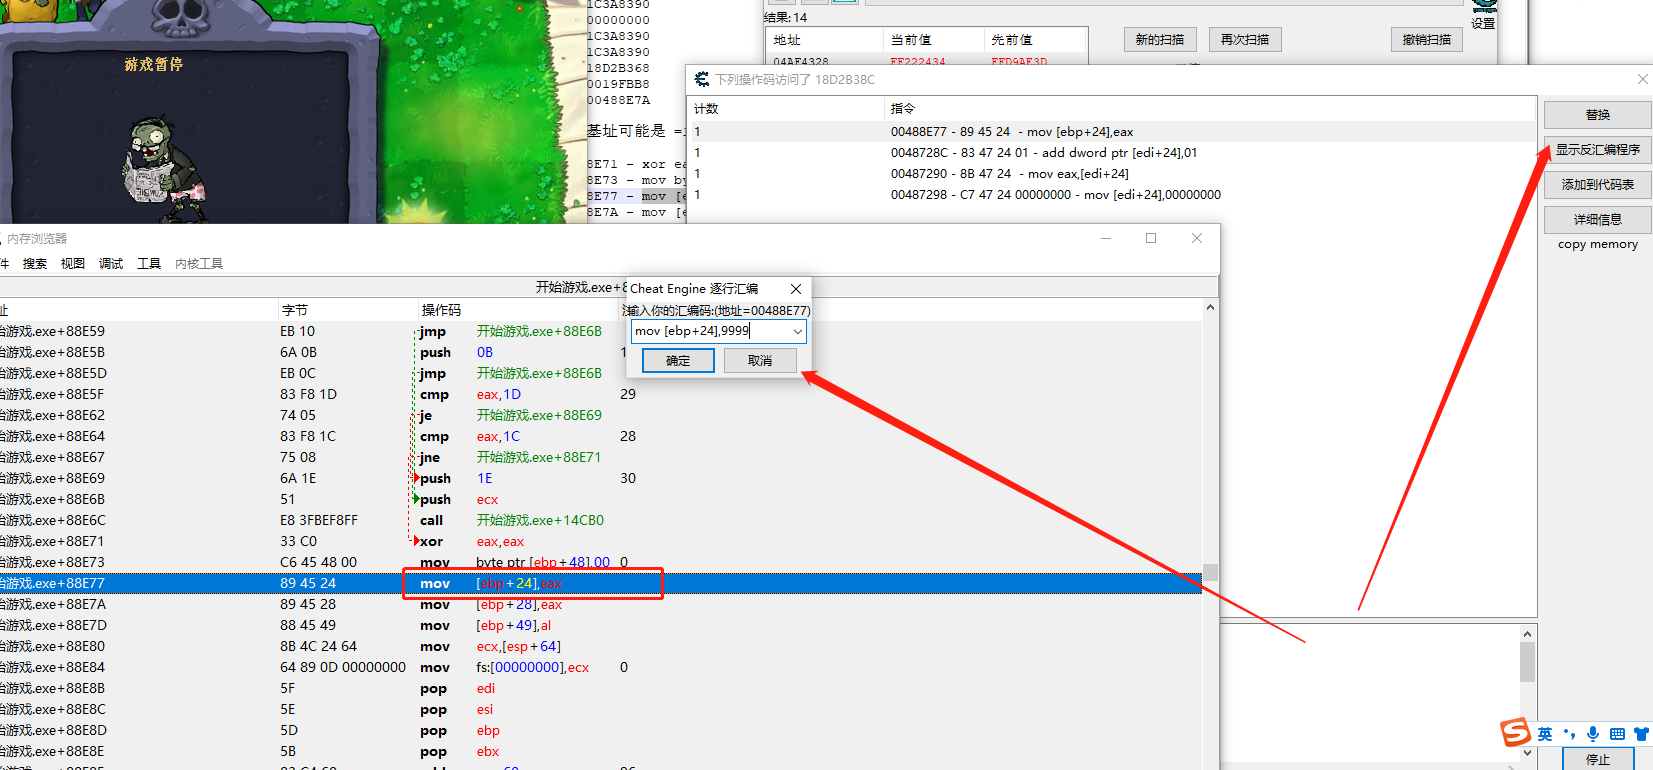
Task: Click the lower right panel scrollbar thumb
Action: [x=1527, y=662]
